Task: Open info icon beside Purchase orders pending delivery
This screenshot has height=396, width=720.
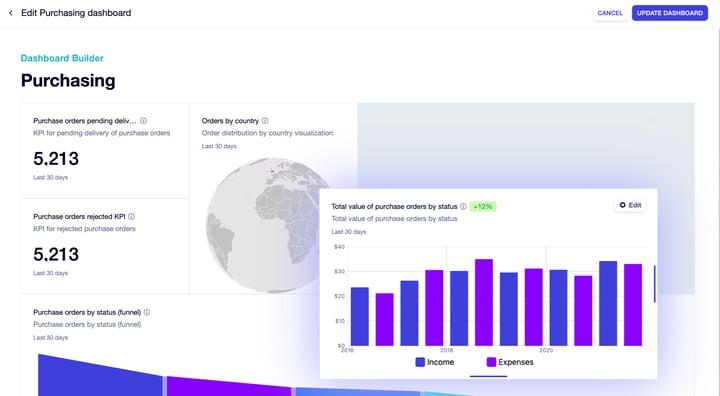Action: [x=143, y=121]
